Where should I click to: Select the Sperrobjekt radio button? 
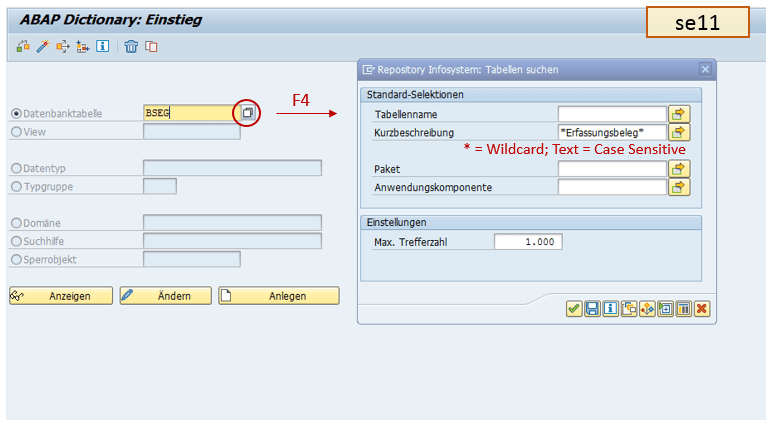pyautogui.click(x=16, y=259)
